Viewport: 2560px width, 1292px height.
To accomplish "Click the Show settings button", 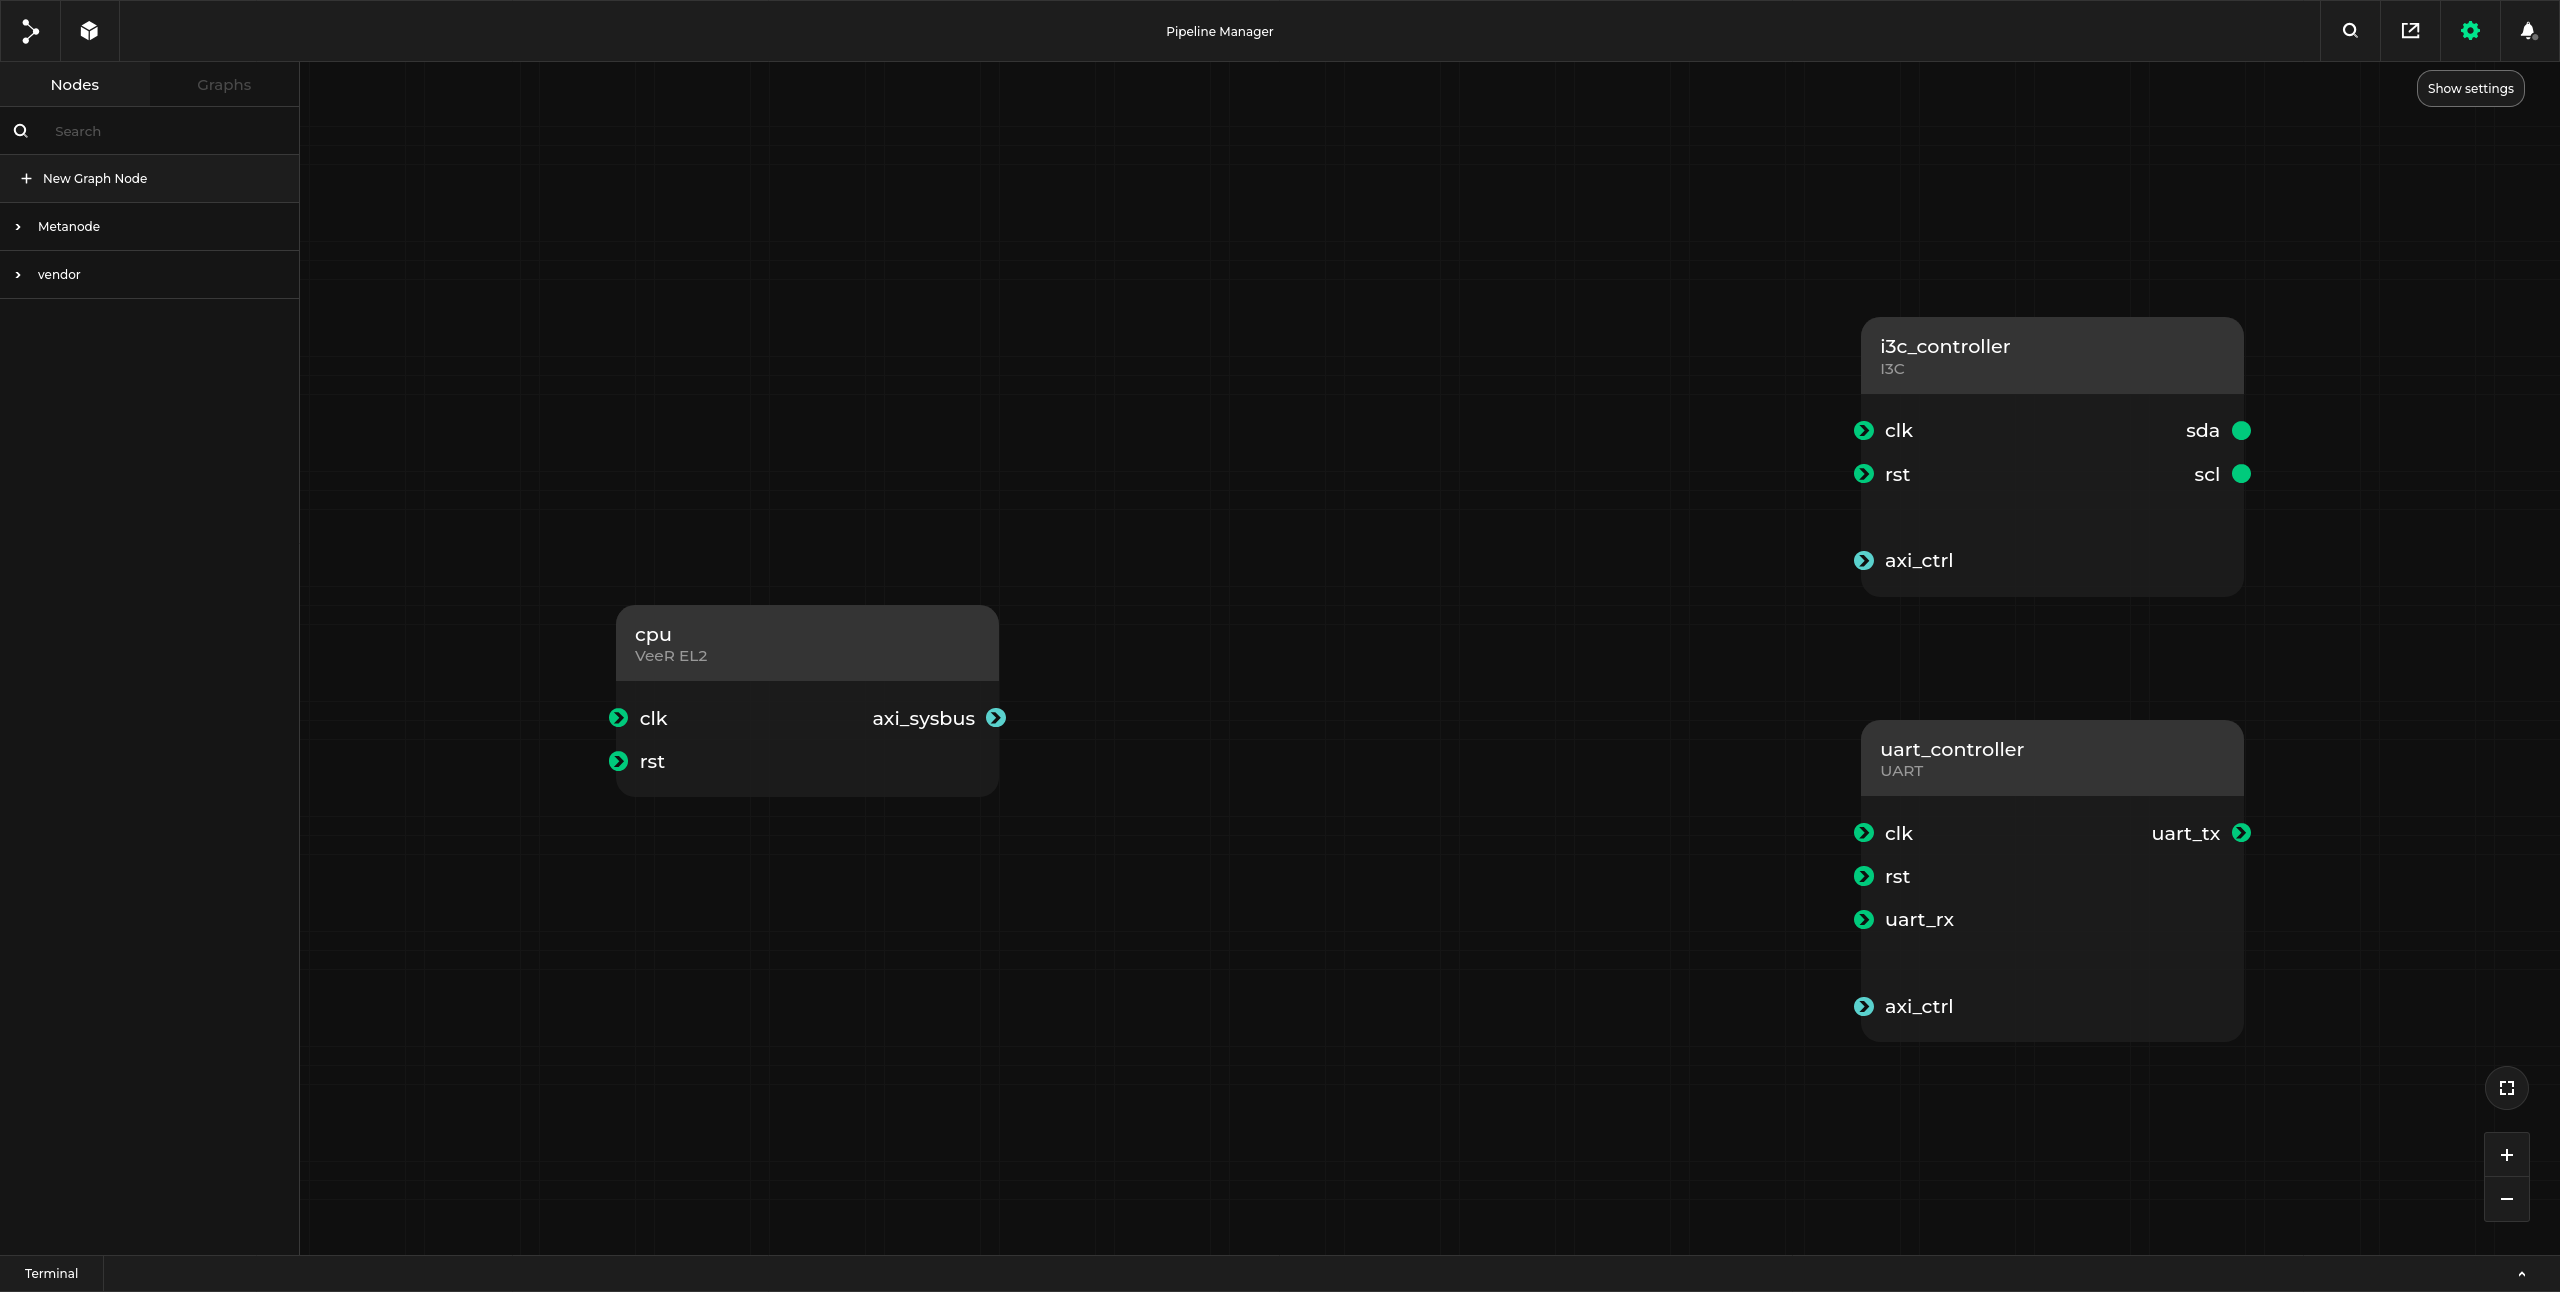I will click(x=2471, y=88).
